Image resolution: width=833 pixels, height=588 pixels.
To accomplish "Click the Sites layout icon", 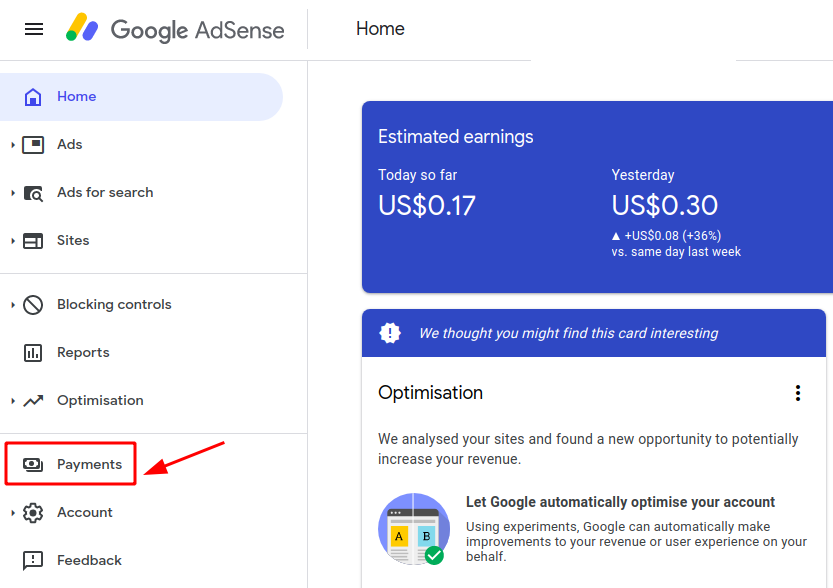I will (33, 241).
